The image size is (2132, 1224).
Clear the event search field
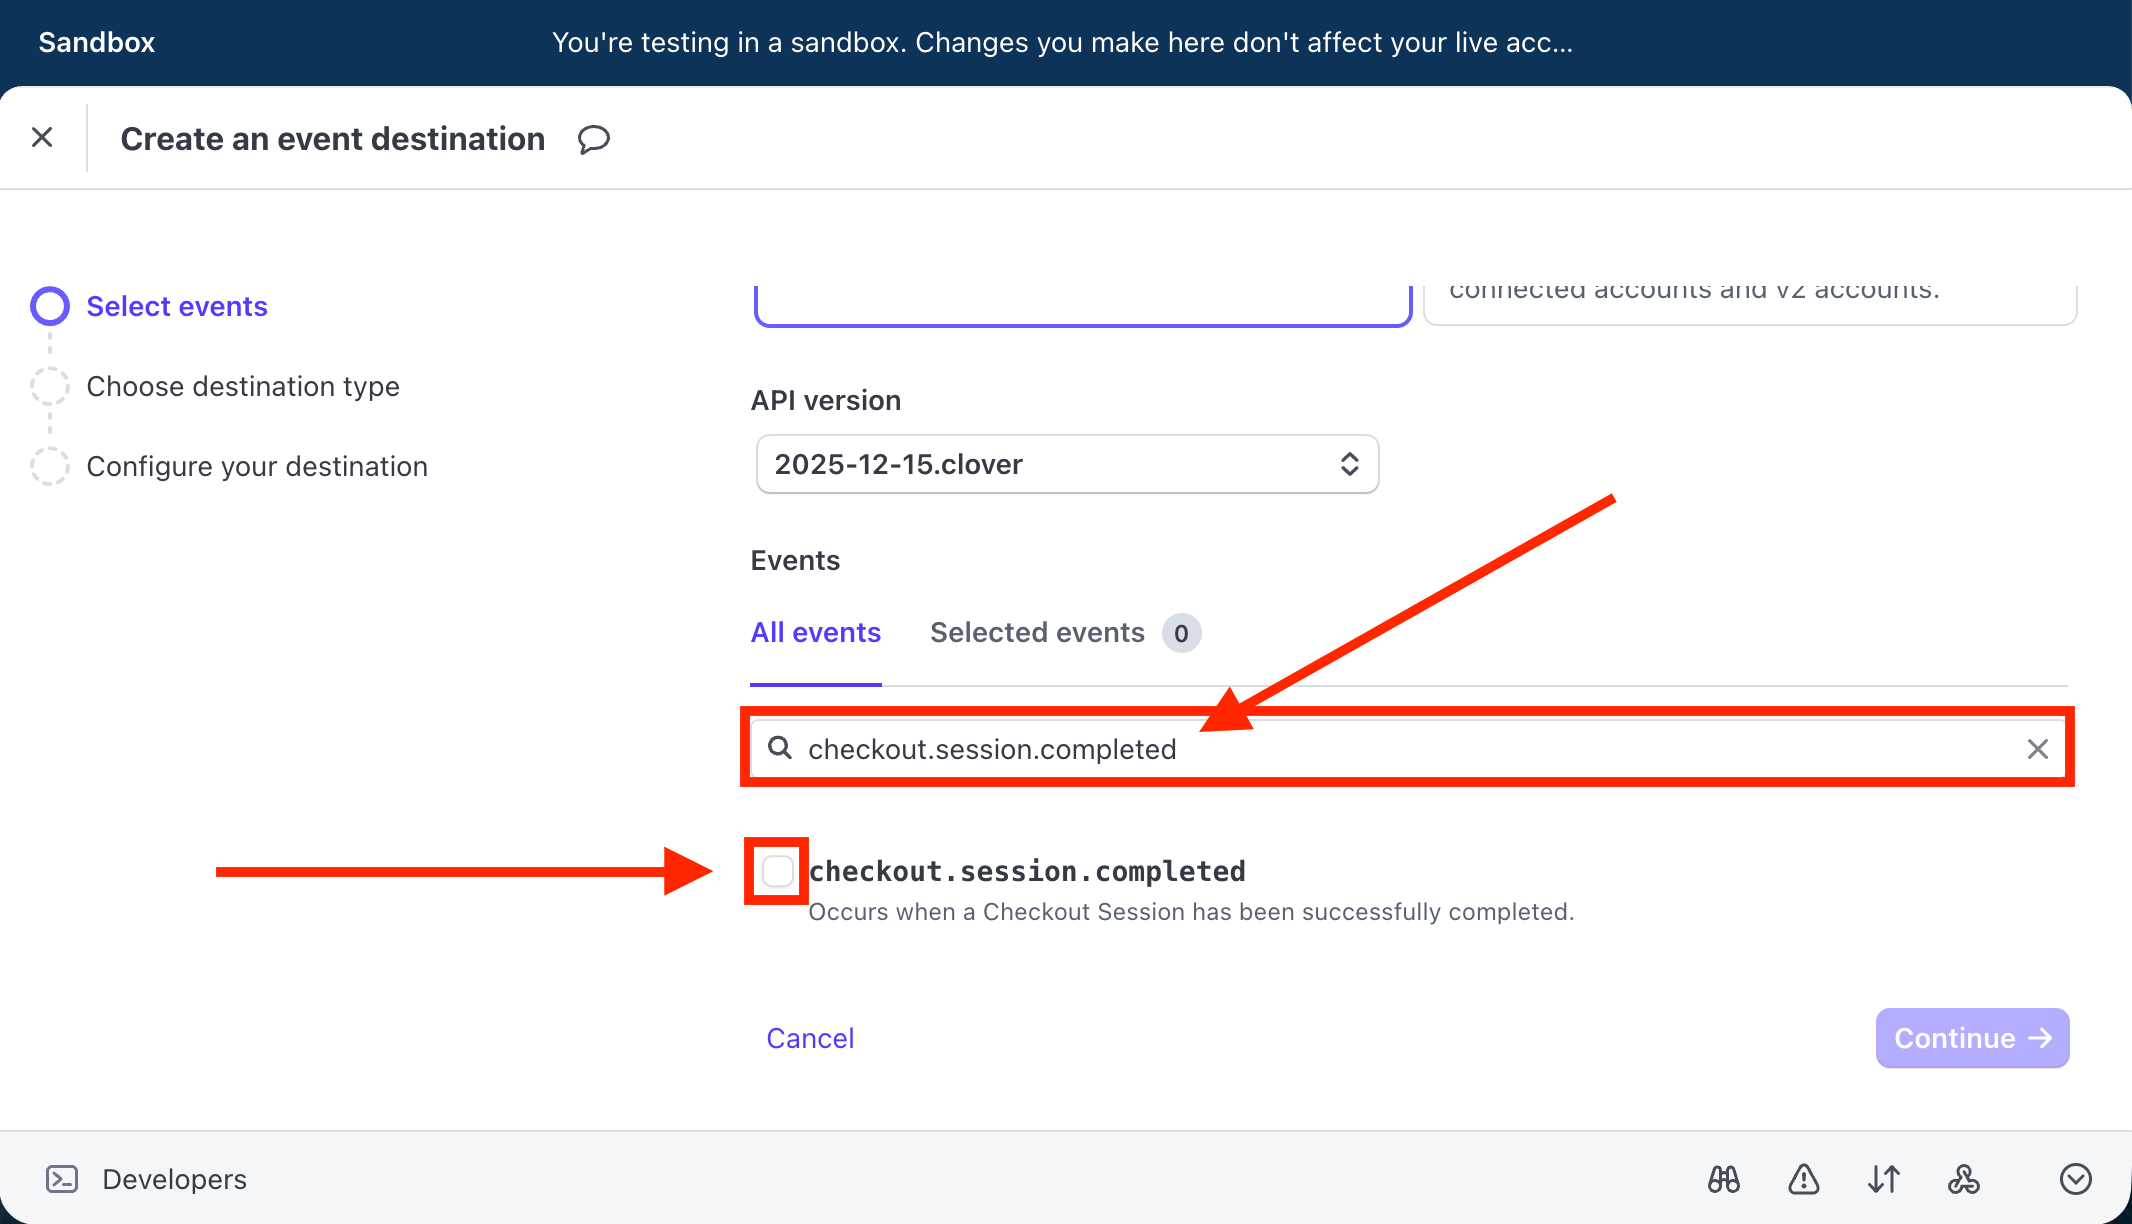[2037, 749]
